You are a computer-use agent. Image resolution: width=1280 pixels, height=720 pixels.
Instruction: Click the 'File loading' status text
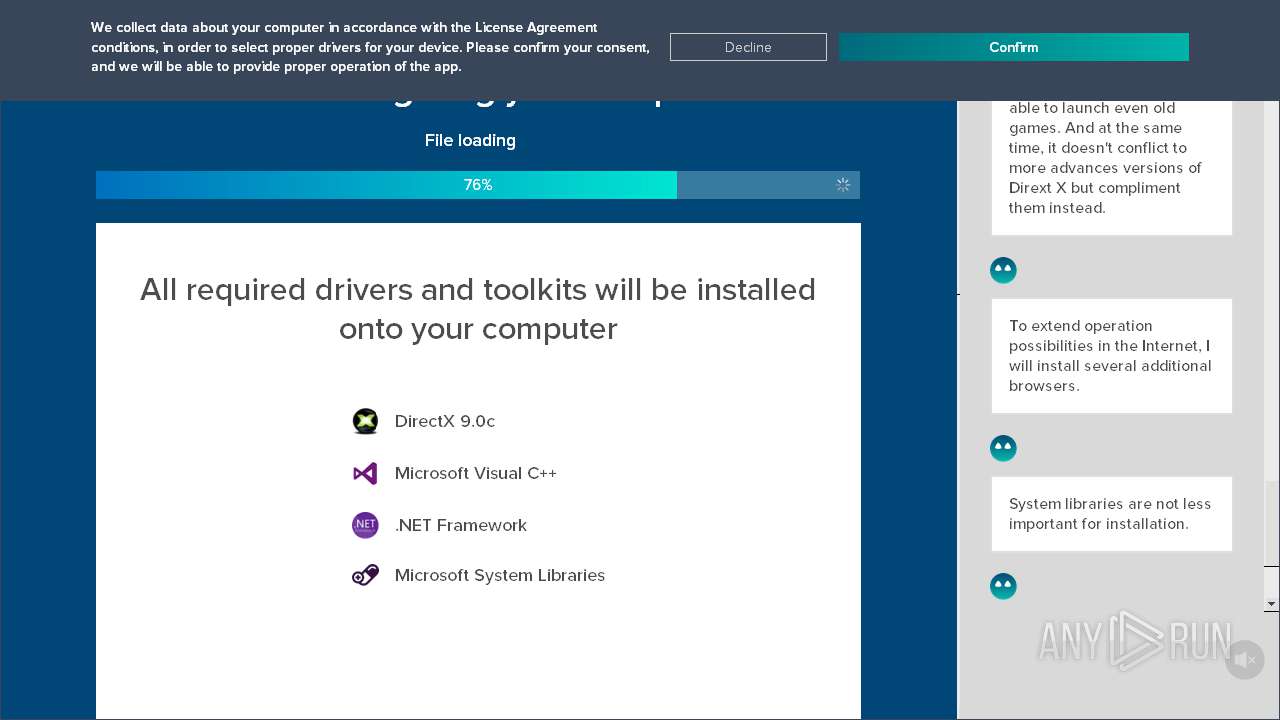click(x=470, y=140)
